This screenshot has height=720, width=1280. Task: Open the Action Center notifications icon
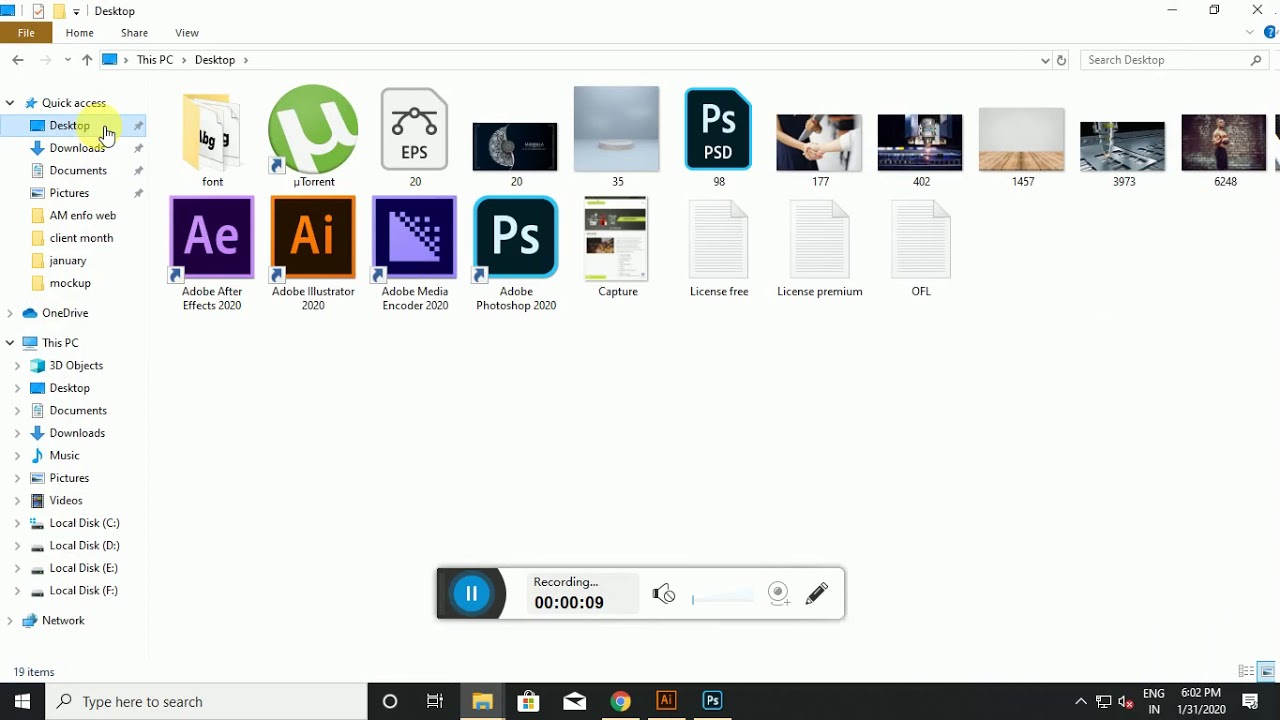[1250, 701]
